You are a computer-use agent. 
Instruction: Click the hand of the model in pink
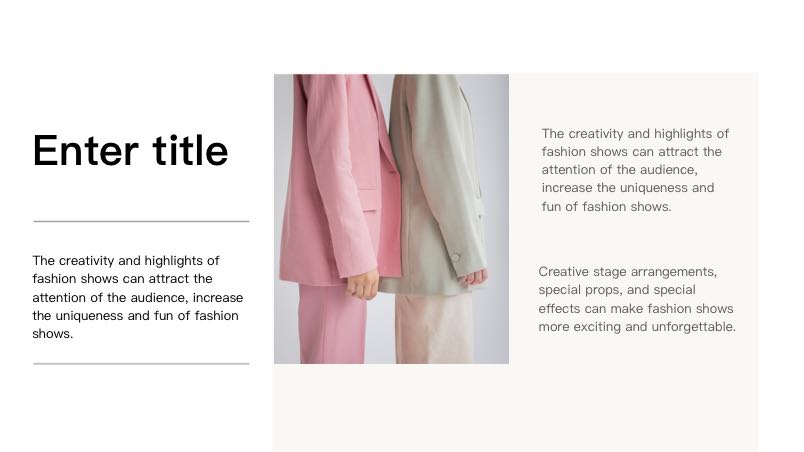(x=363, y=284)
